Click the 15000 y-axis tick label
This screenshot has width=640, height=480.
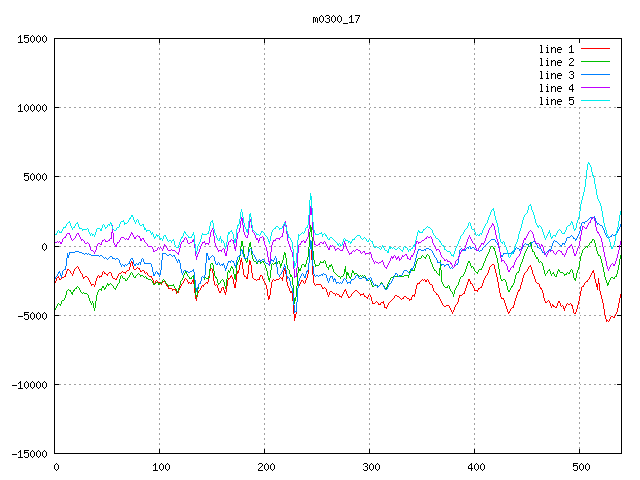pyautogui.click(x=31, y=39)
